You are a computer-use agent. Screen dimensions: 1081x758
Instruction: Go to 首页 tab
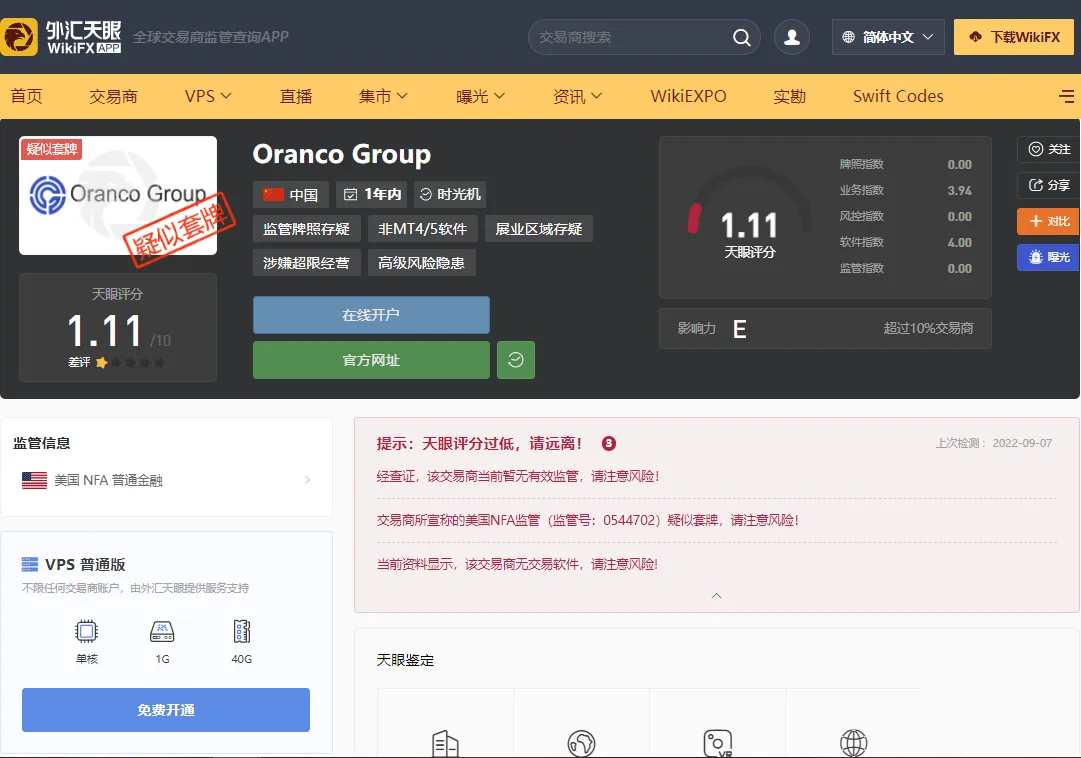(26, 97)
